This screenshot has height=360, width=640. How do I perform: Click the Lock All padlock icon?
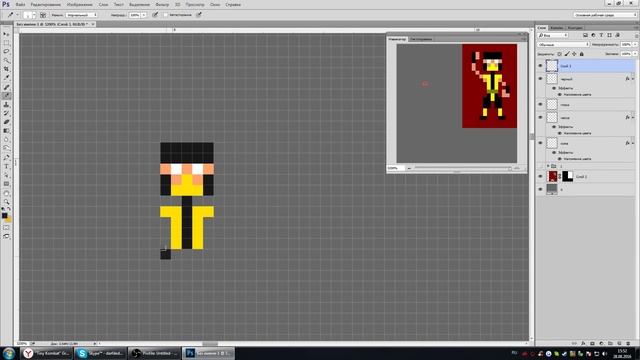[582, 54]
